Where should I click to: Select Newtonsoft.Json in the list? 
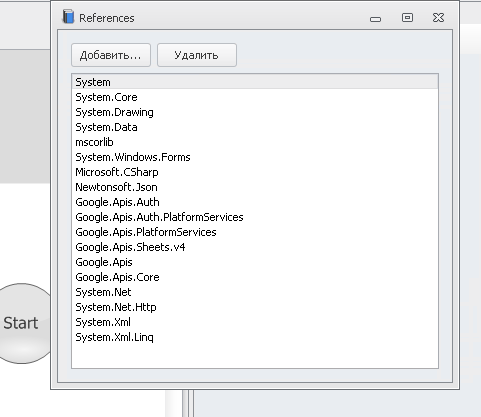pos(255,187)
